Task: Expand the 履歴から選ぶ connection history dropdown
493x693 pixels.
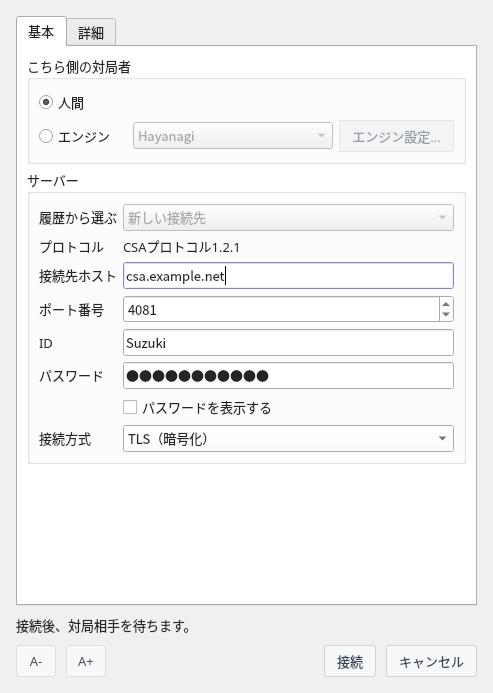Action: pos(288,217)
